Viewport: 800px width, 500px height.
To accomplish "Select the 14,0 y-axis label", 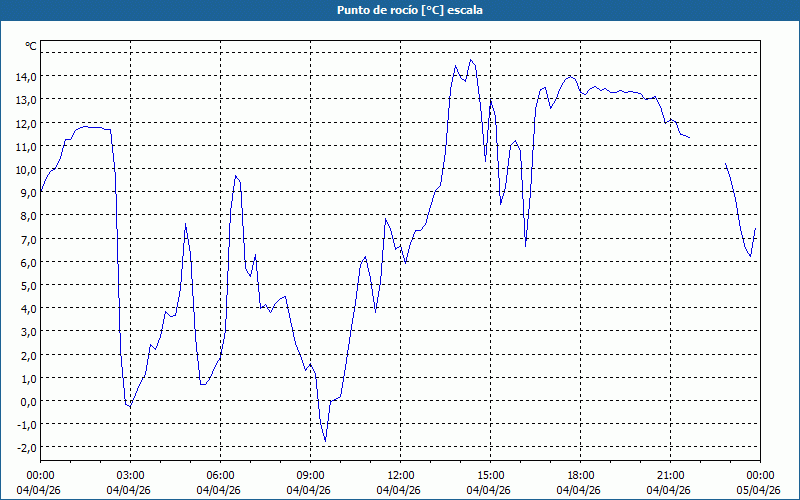I will (x=25, y=76).
